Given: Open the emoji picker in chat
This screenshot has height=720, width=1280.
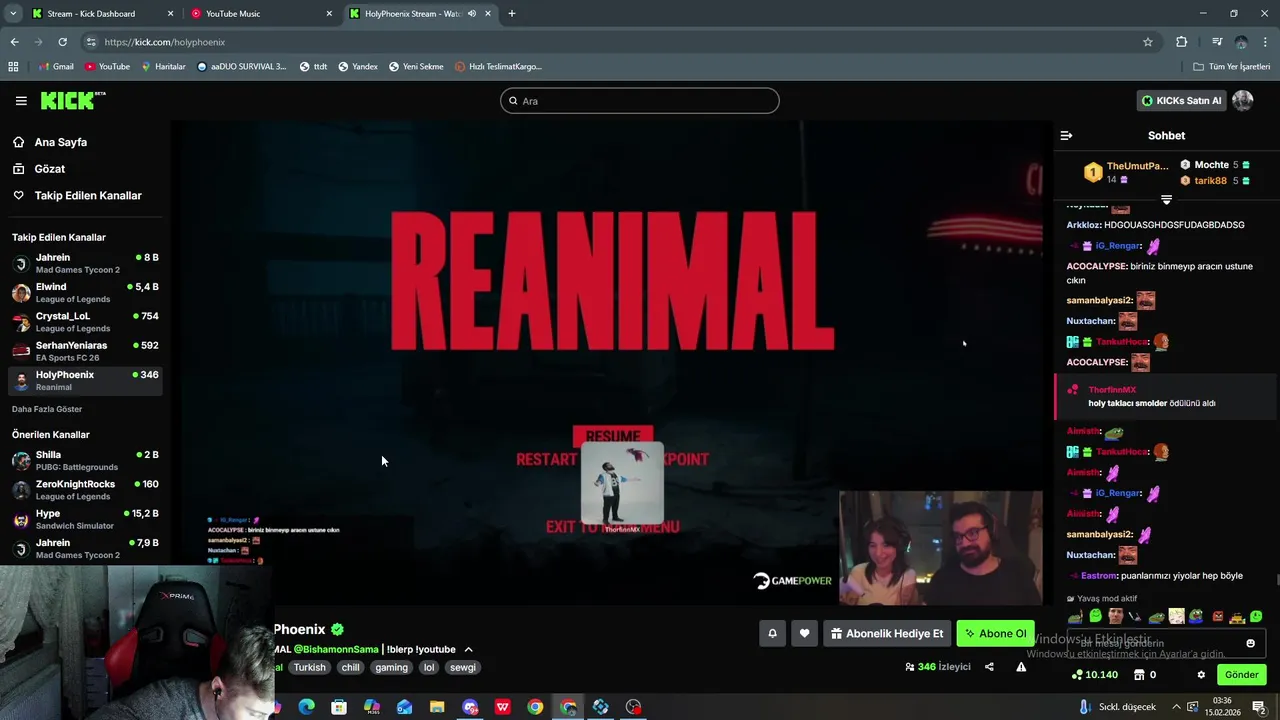Looking at the screenshot, I should point(1250,643).
